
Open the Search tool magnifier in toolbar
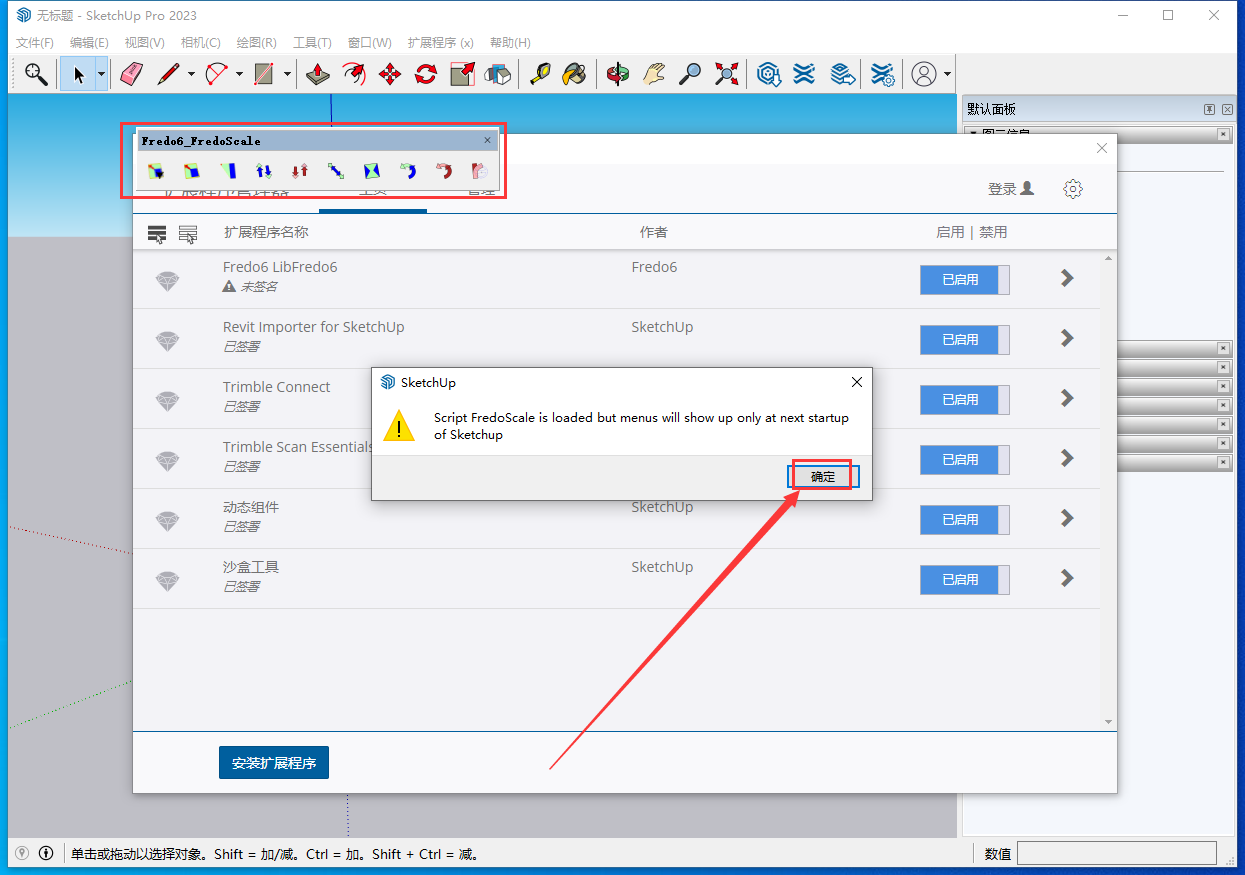coord(37,74)
